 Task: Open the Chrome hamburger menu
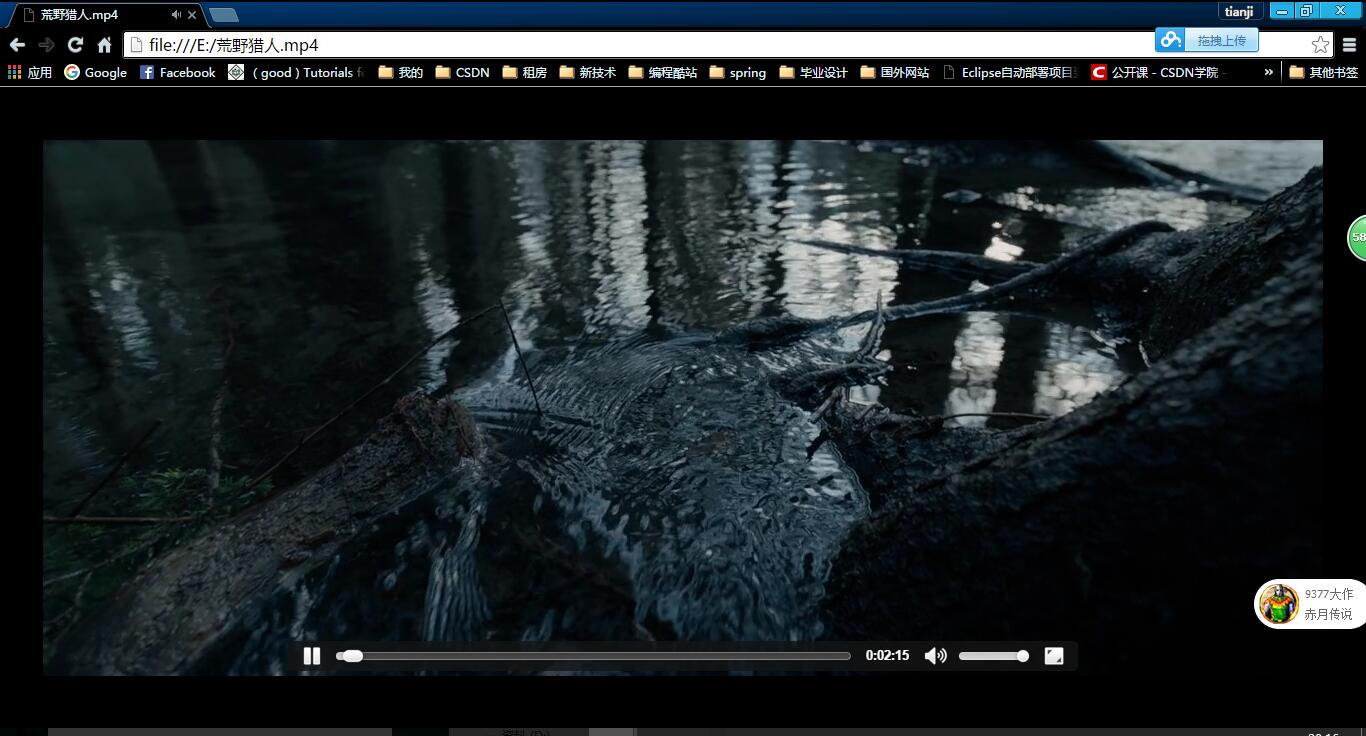[x=1350, y=45]
